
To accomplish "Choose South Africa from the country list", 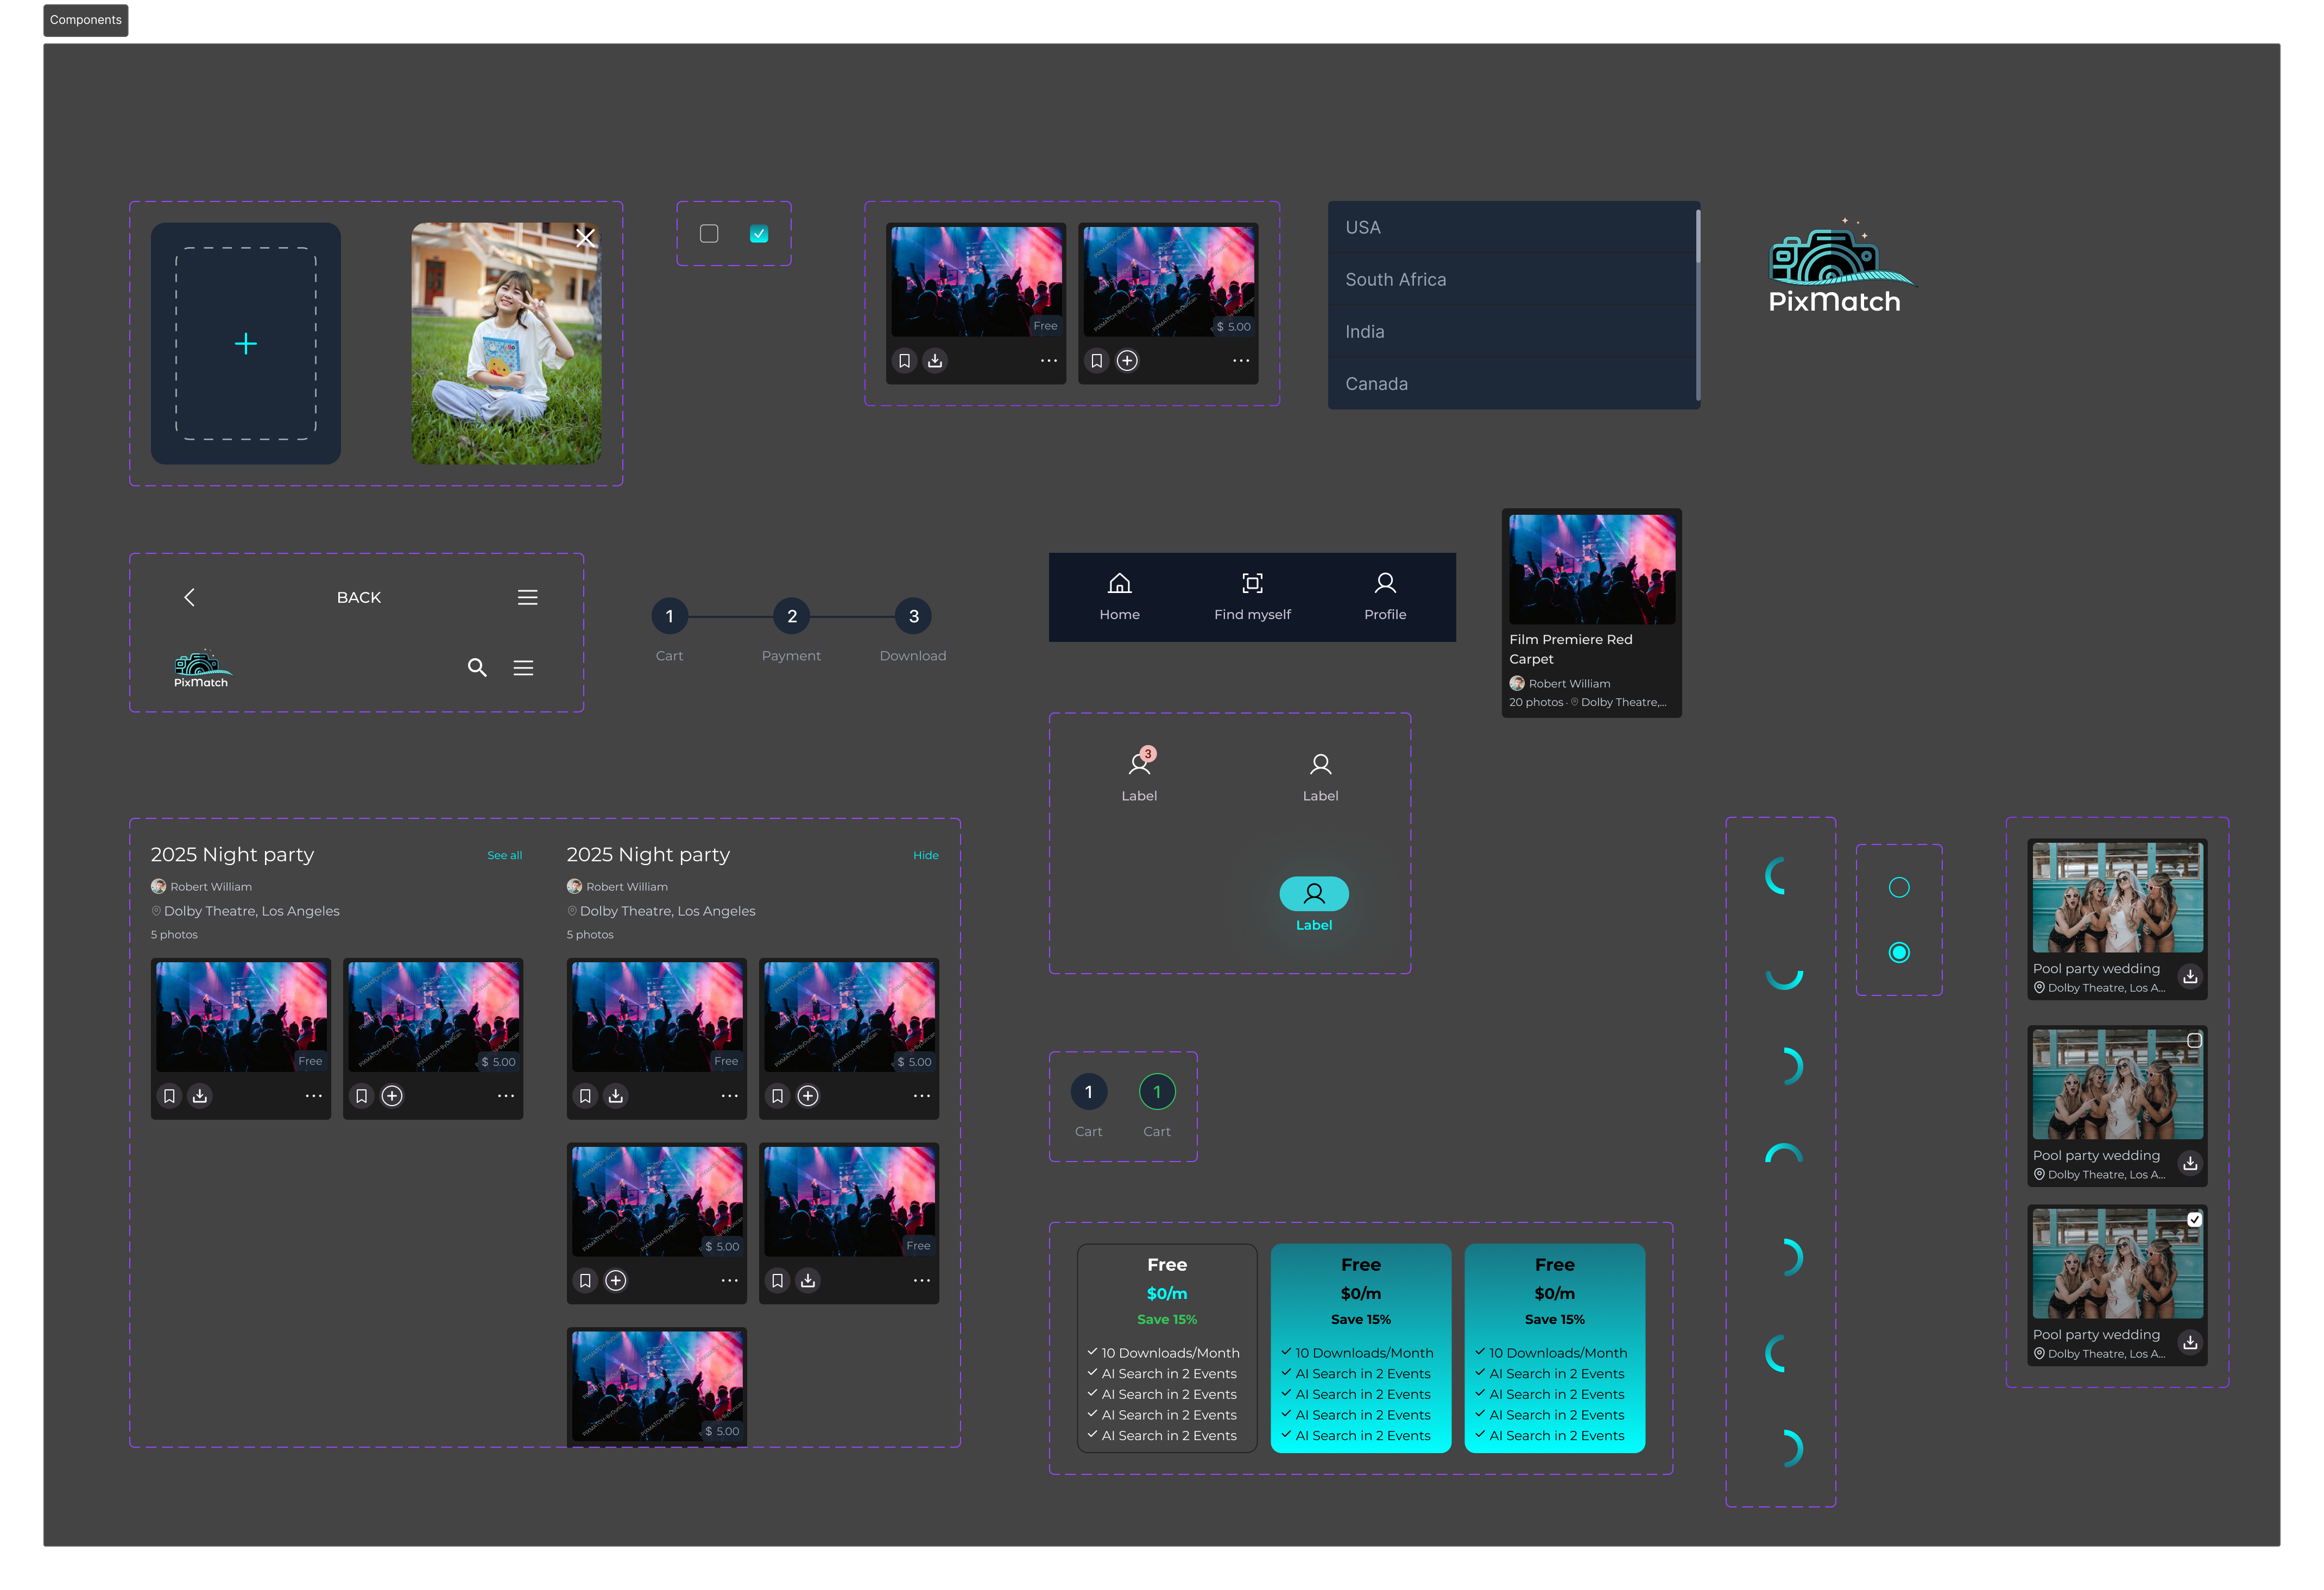I will point(1512,280).
